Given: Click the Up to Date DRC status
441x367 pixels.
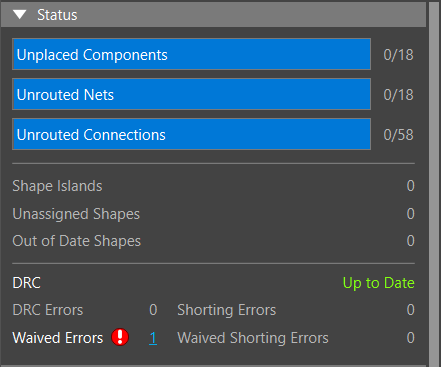Looking at the screenshot, I should click(x=379, y=283).
